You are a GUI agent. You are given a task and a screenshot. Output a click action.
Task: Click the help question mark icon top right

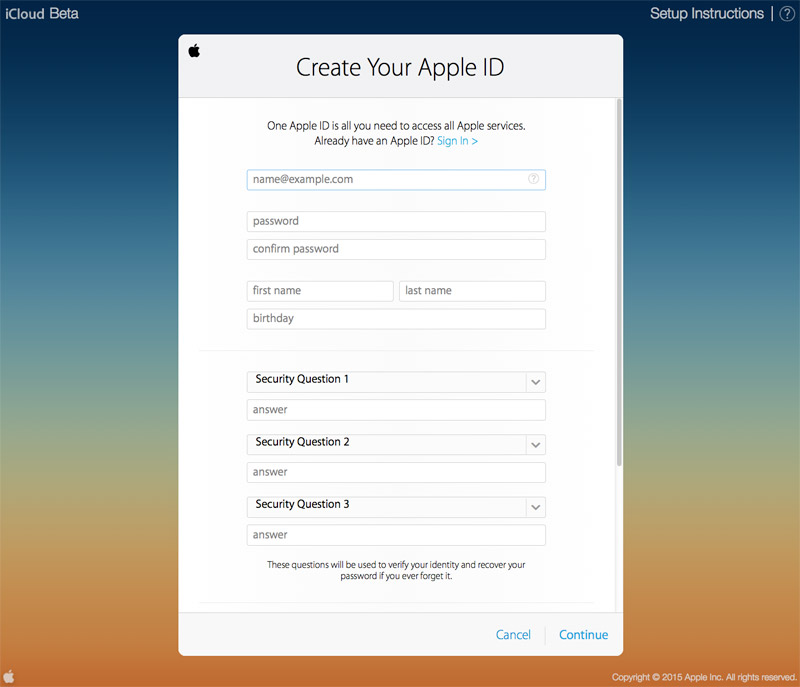[x=787, y=13]
